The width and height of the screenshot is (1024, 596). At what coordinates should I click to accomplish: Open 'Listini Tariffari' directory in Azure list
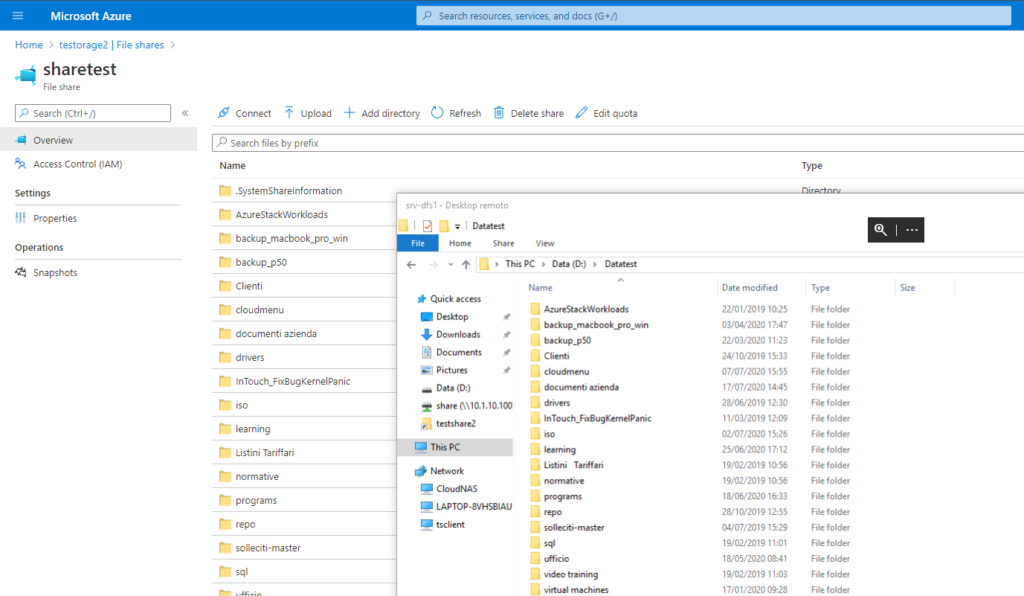tap(264, 452)
